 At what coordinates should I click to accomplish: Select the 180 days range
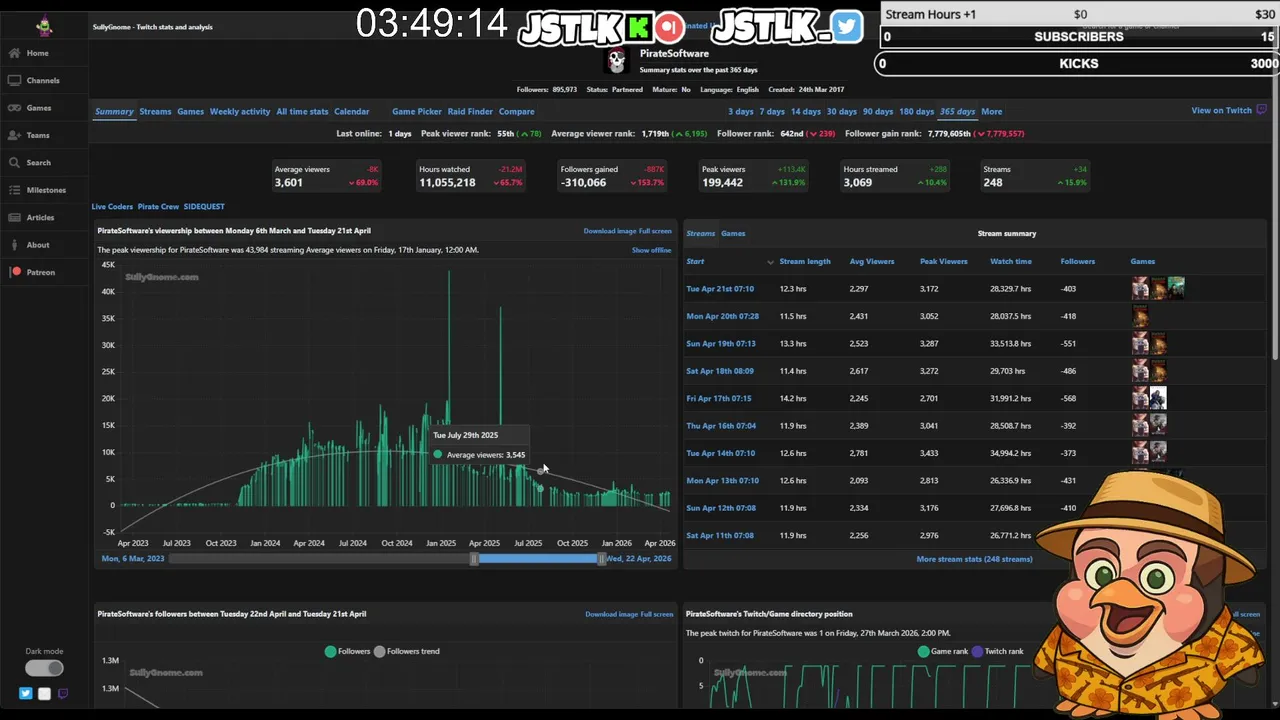click(x=917, y=111)
